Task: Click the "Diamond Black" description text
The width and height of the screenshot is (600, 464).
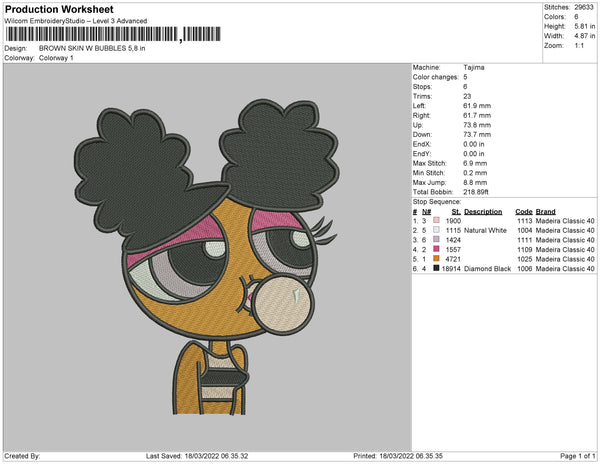Action: (x=488, y=269)
